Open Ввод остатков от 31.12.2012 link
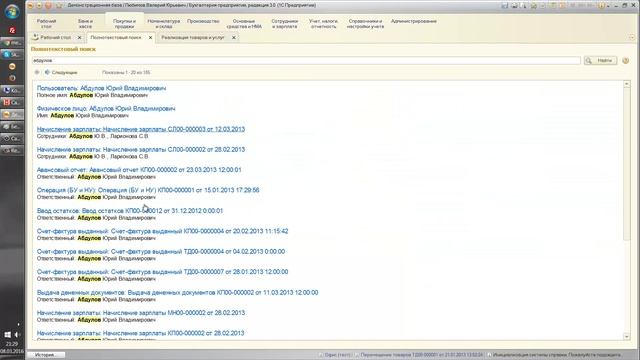 coord(130,211)
